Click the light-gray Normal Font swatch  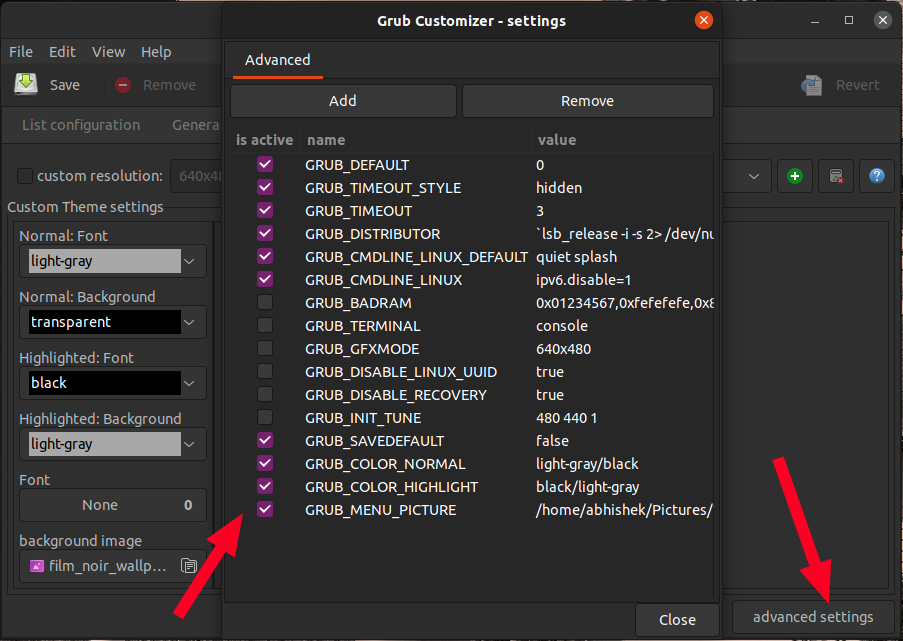(105, 261)
